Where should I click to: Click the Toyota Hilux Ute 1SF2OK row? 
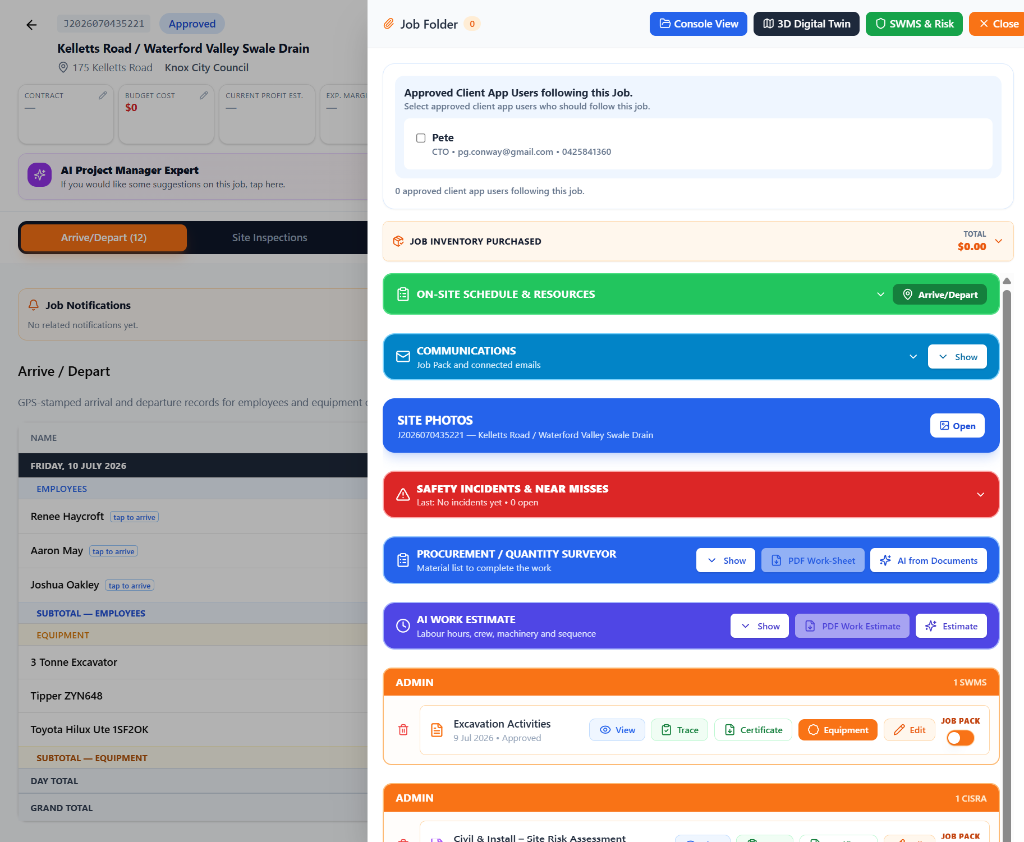coord(193,730)
